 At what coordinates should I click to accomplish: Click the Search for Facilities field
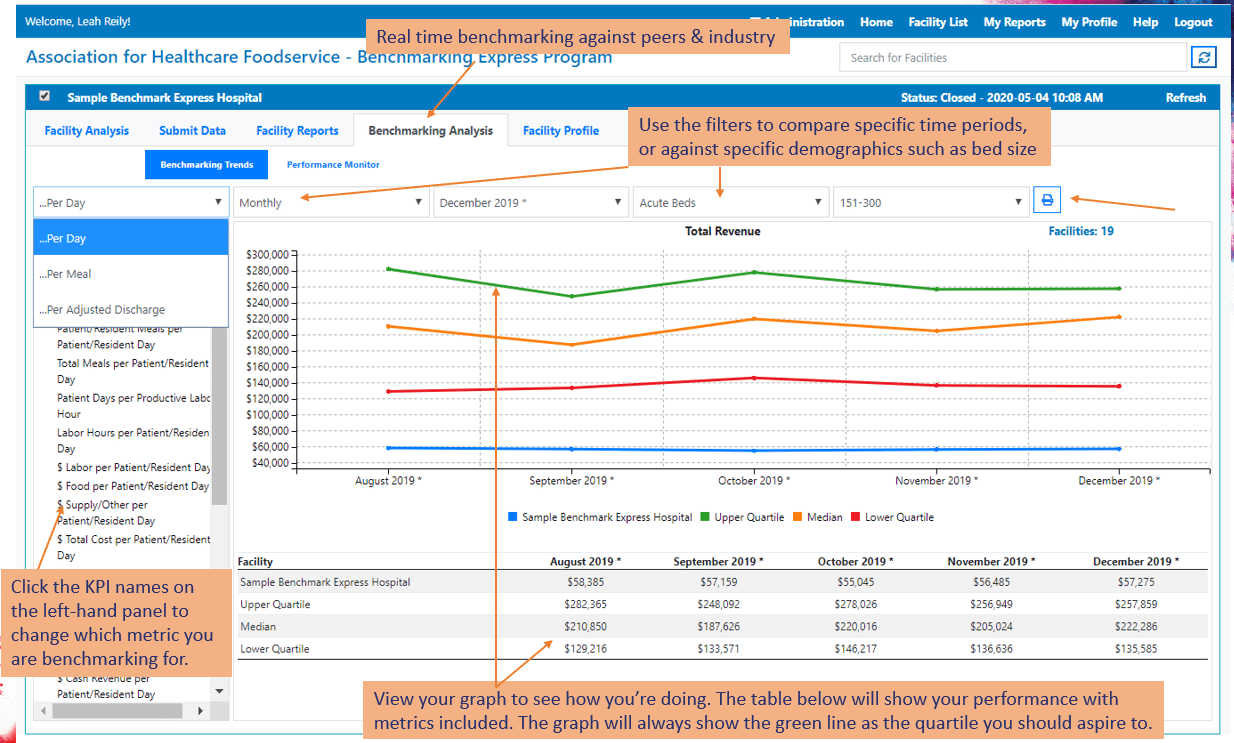[x=1012, y=58]
